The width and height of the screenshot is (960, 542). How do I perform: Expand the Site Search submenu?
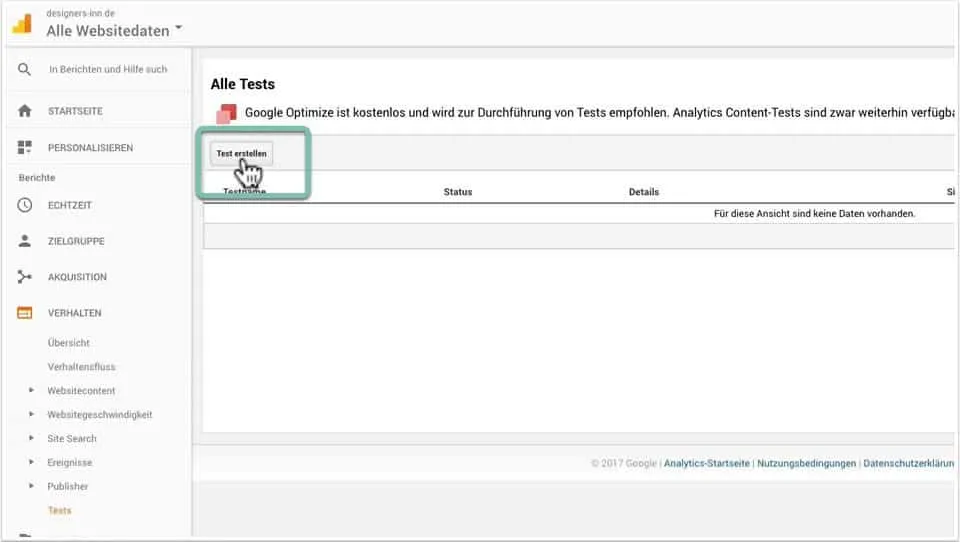tap(32, 439)
